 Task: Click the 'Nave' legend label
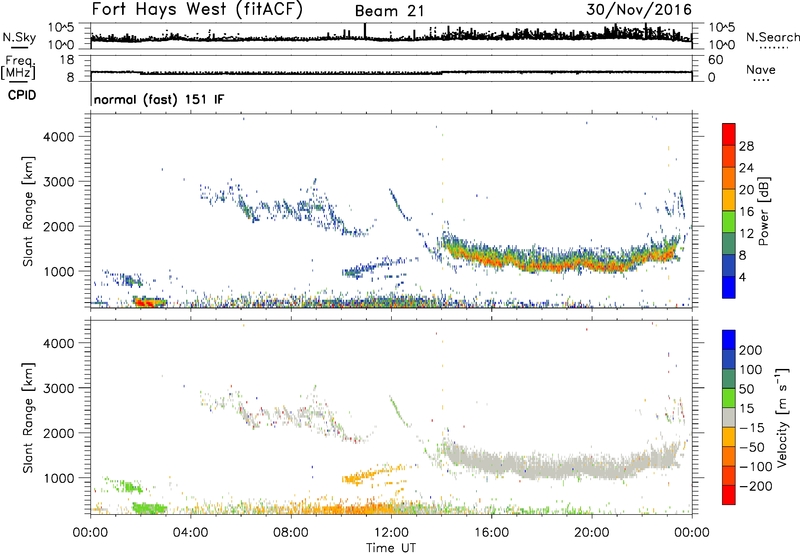tap(761, 69)
